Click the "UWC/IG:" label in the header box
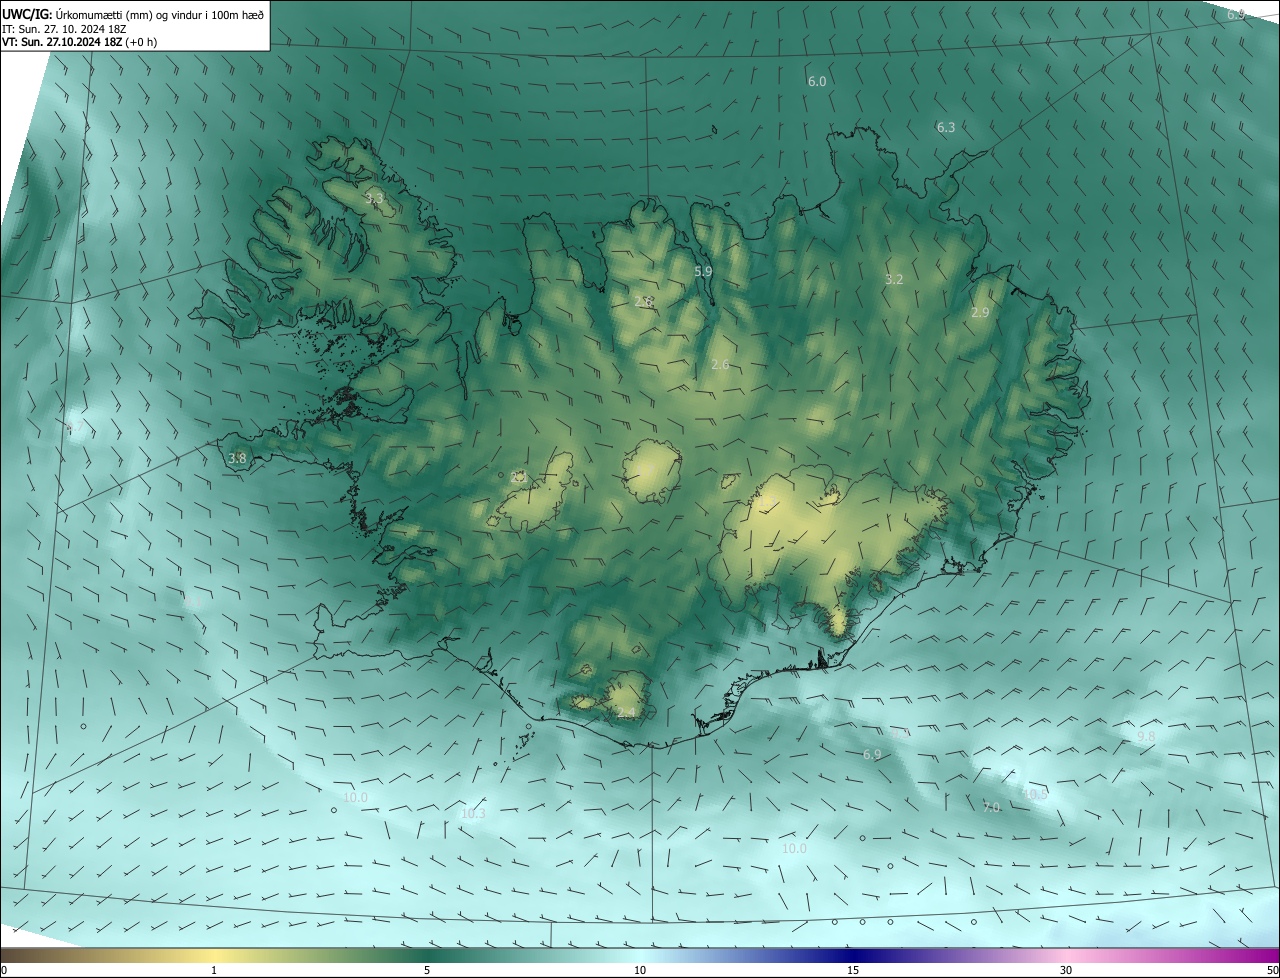The width and height of the screenshot is (1280, 978). pos(26,15)
